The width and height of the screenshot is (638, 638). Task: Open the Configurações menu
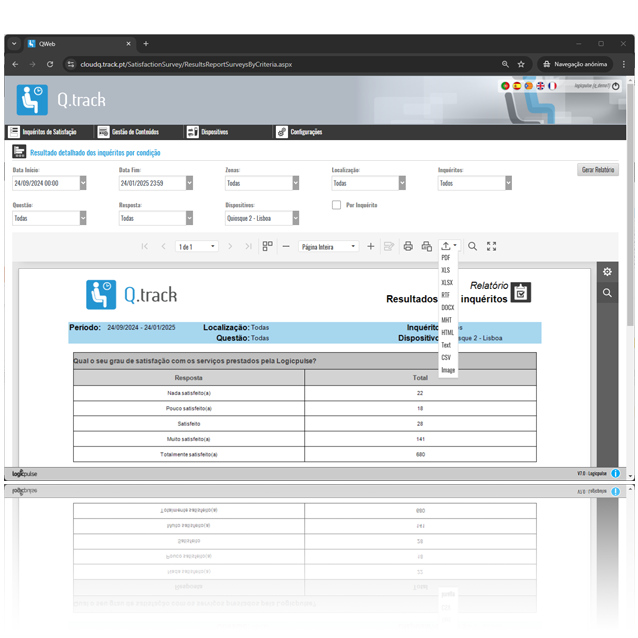300,132
